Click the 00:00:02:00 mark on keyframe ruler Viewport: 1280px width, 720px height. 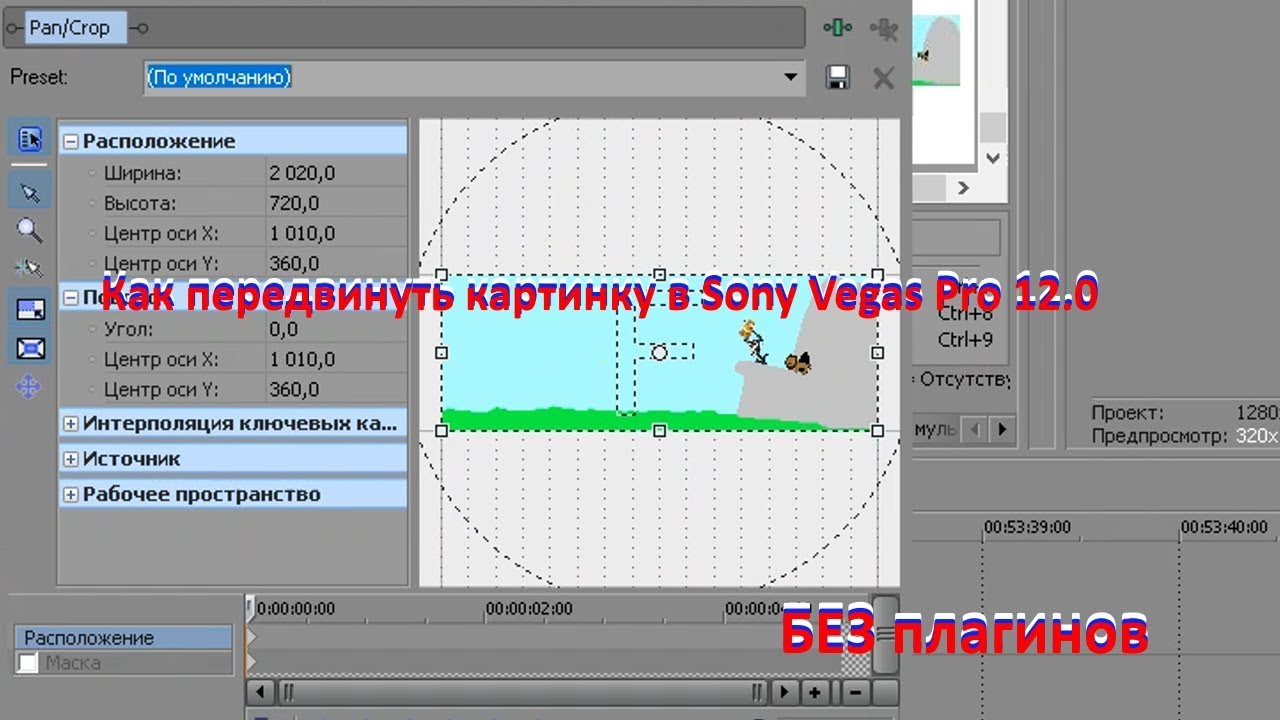pos(529,608)
